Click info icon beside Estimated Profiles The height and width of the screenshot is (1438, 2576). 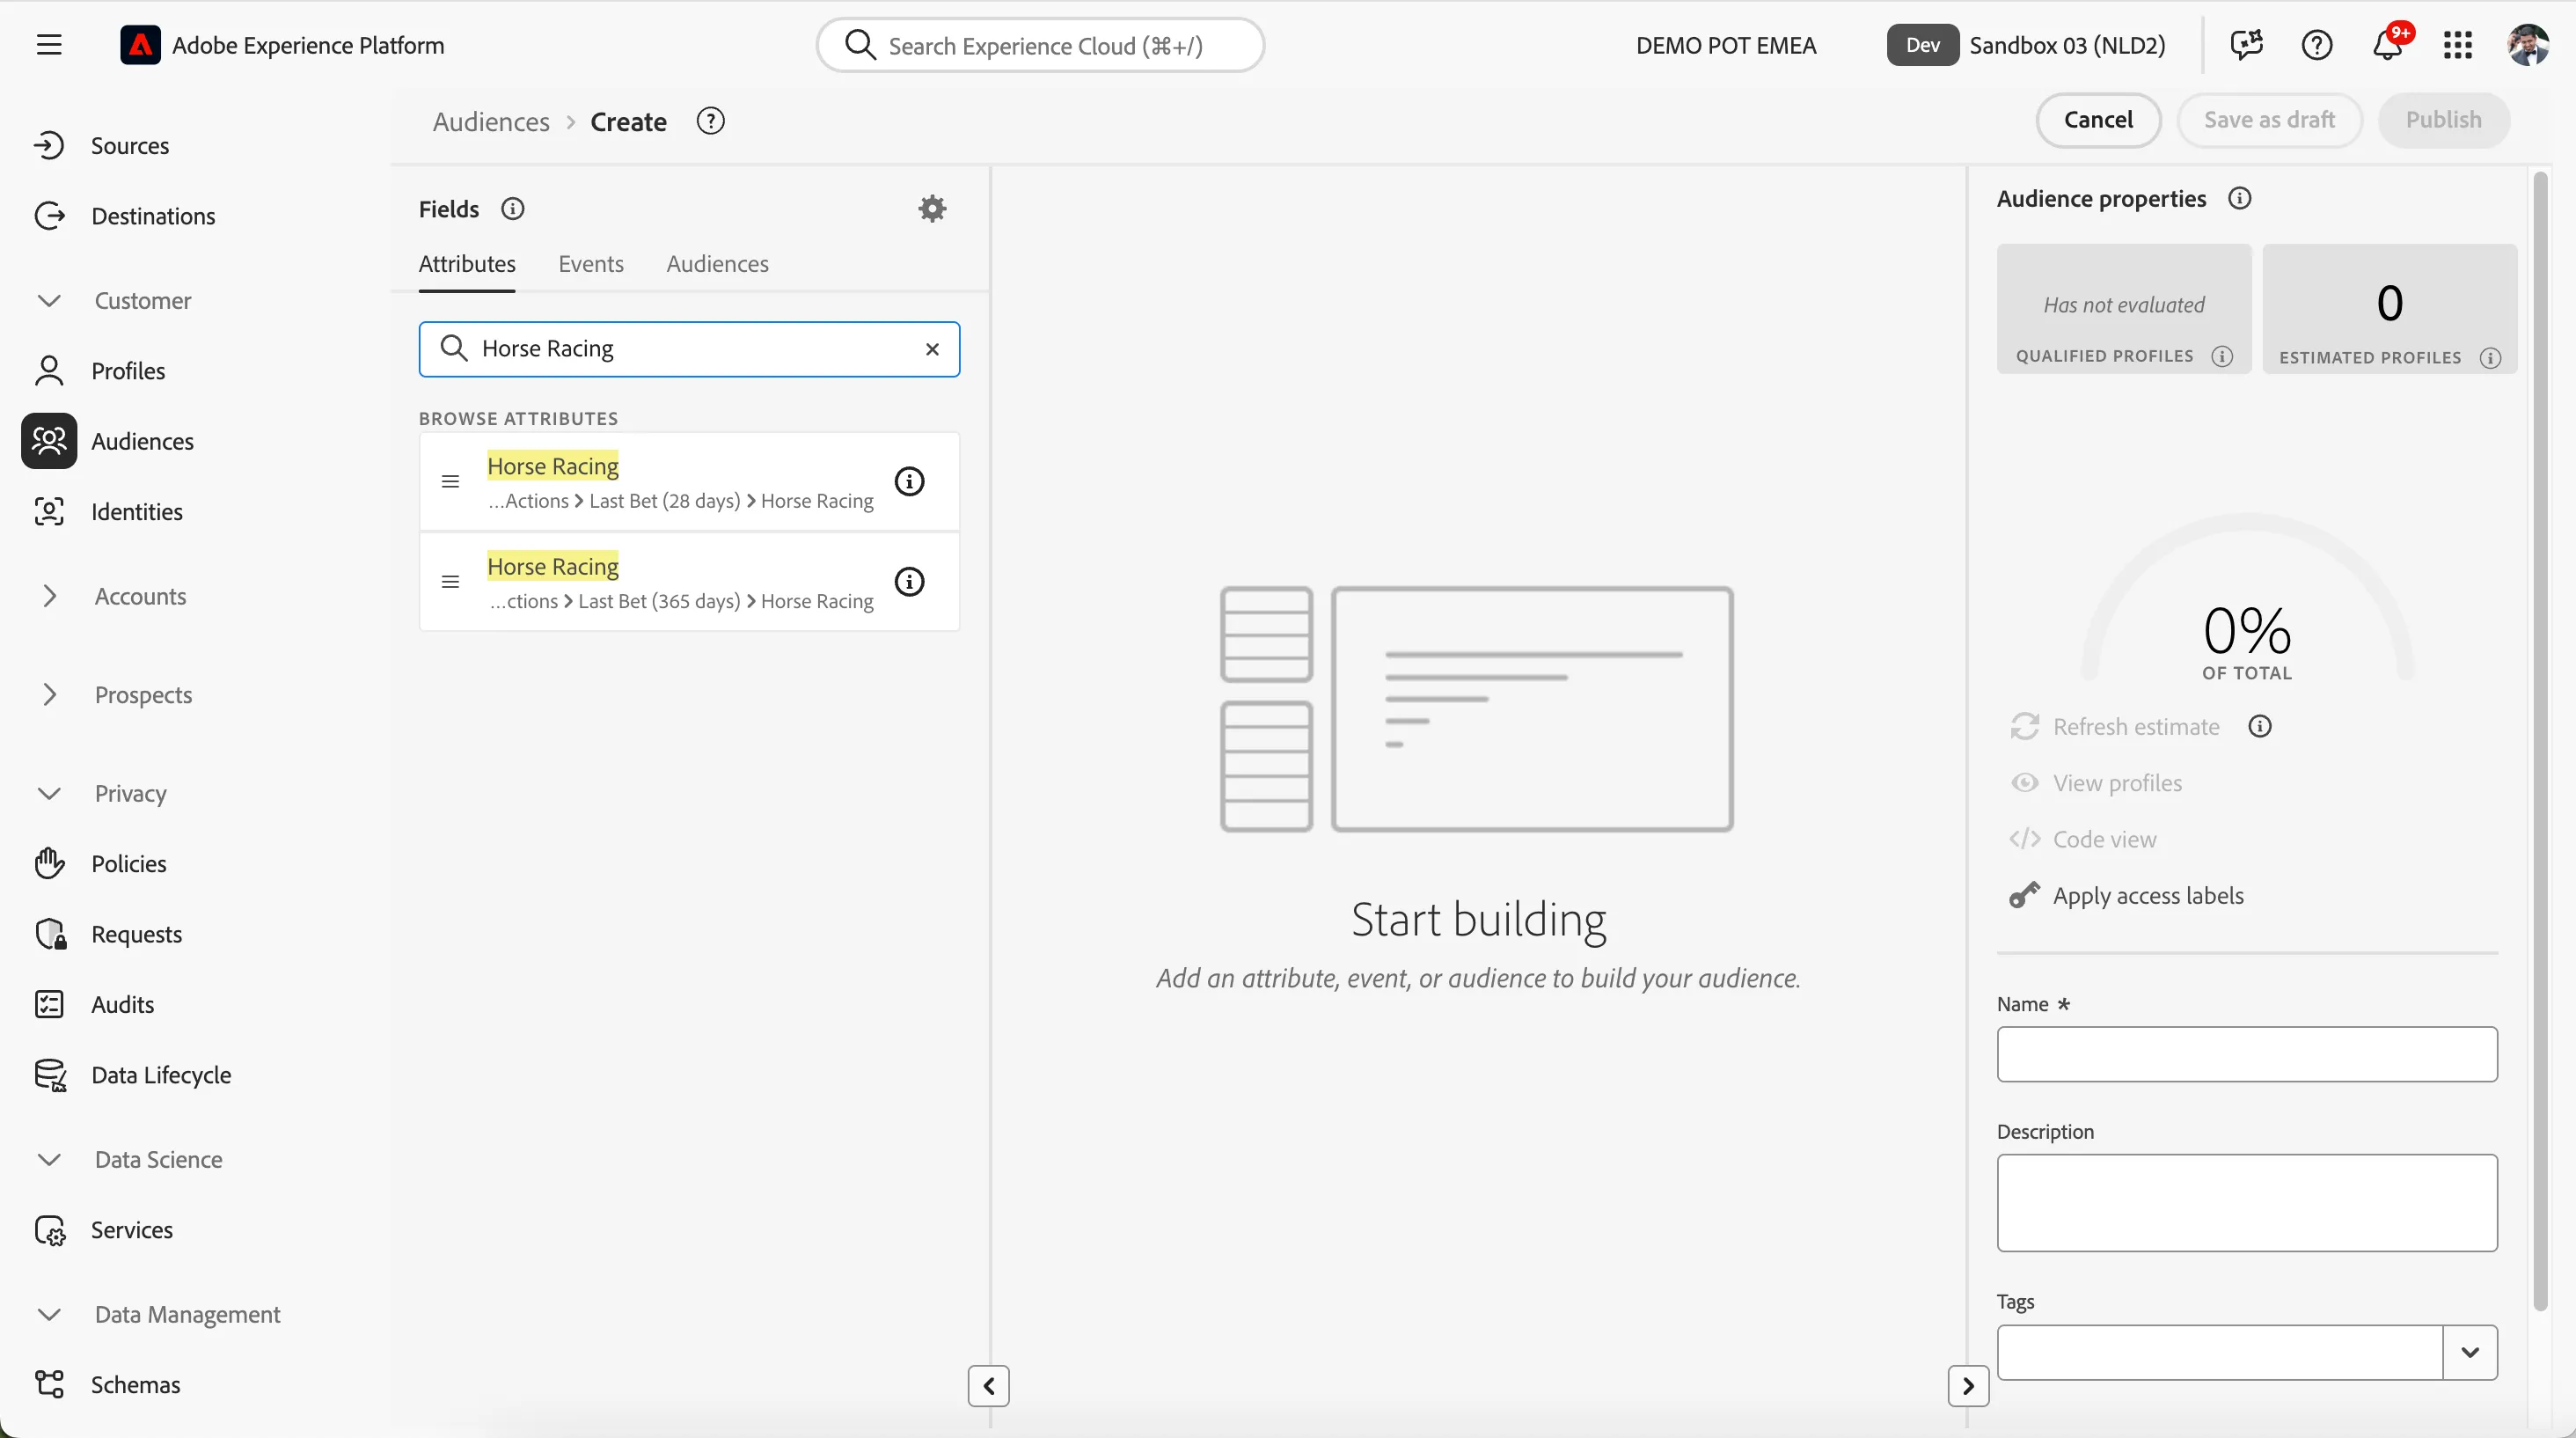[2490, 358]
